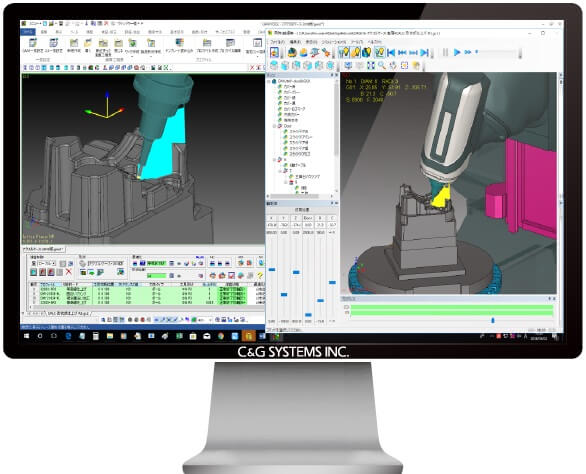Jump to simulation start with skip-back icon
Image resolution: width=586 pixels, height=474 pixels.
[x=391, y=52]
